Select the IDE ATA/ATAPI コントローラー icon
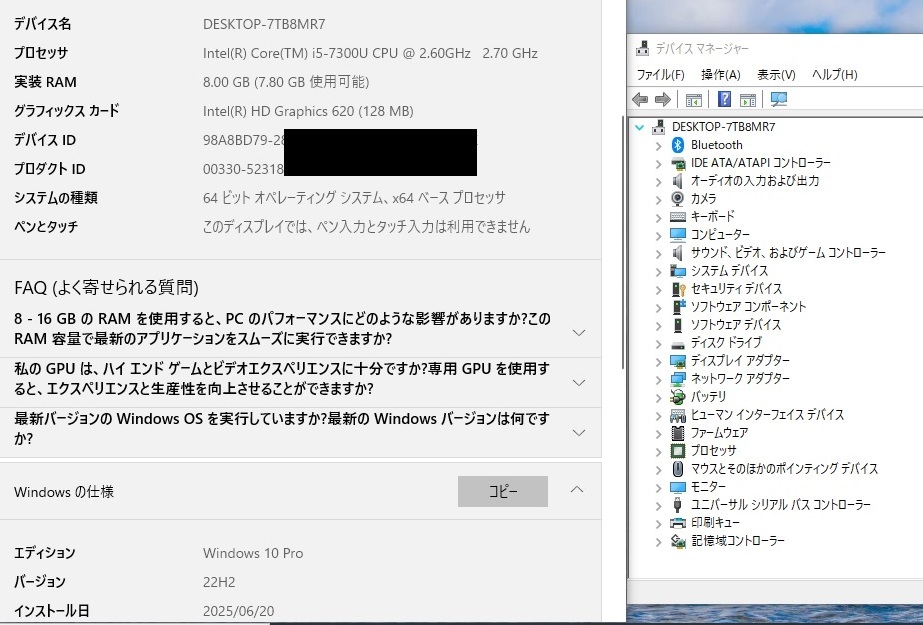Image resolution: width=923 pixels, height=625 pixels. click(x=678, y=163)
